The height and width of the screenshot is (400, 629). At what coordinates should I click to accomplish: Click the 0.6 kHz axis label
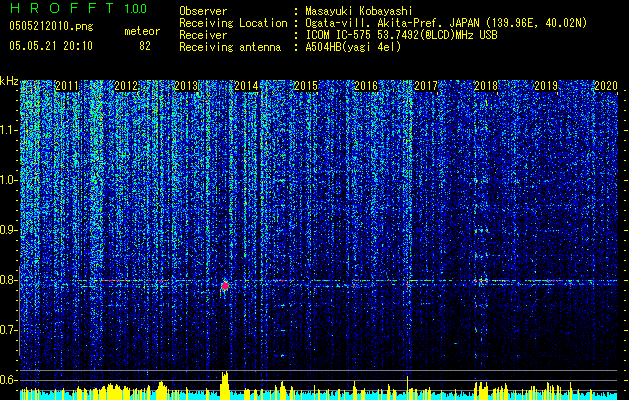9,380
